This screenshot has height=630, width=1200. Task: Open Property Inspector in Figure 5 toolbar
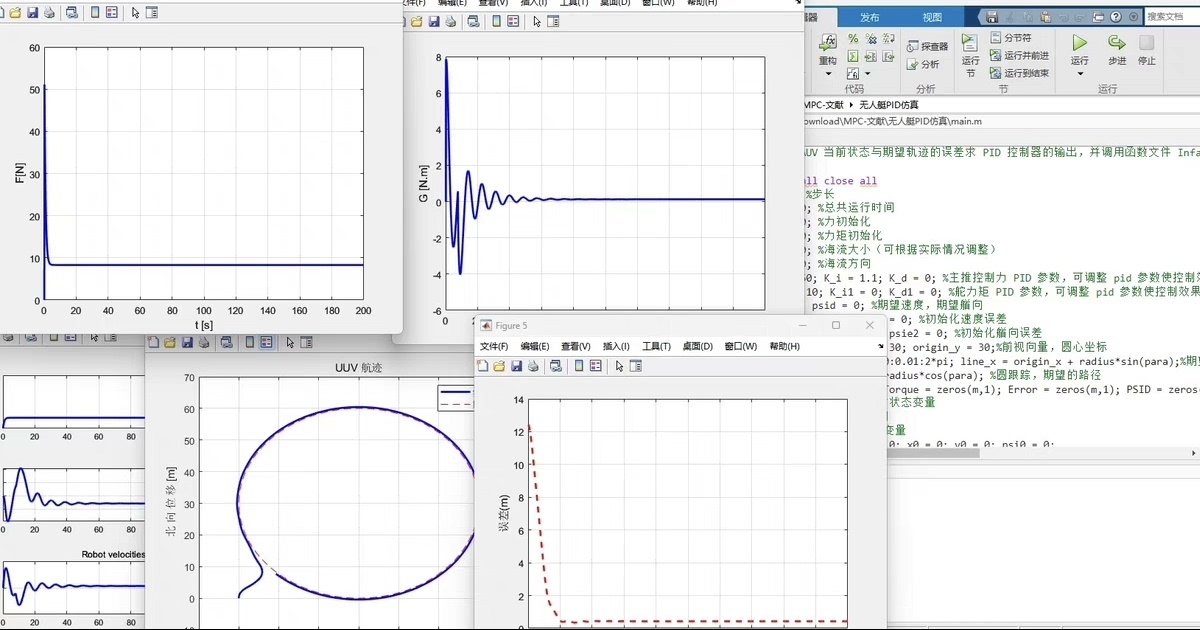[635, 366]
